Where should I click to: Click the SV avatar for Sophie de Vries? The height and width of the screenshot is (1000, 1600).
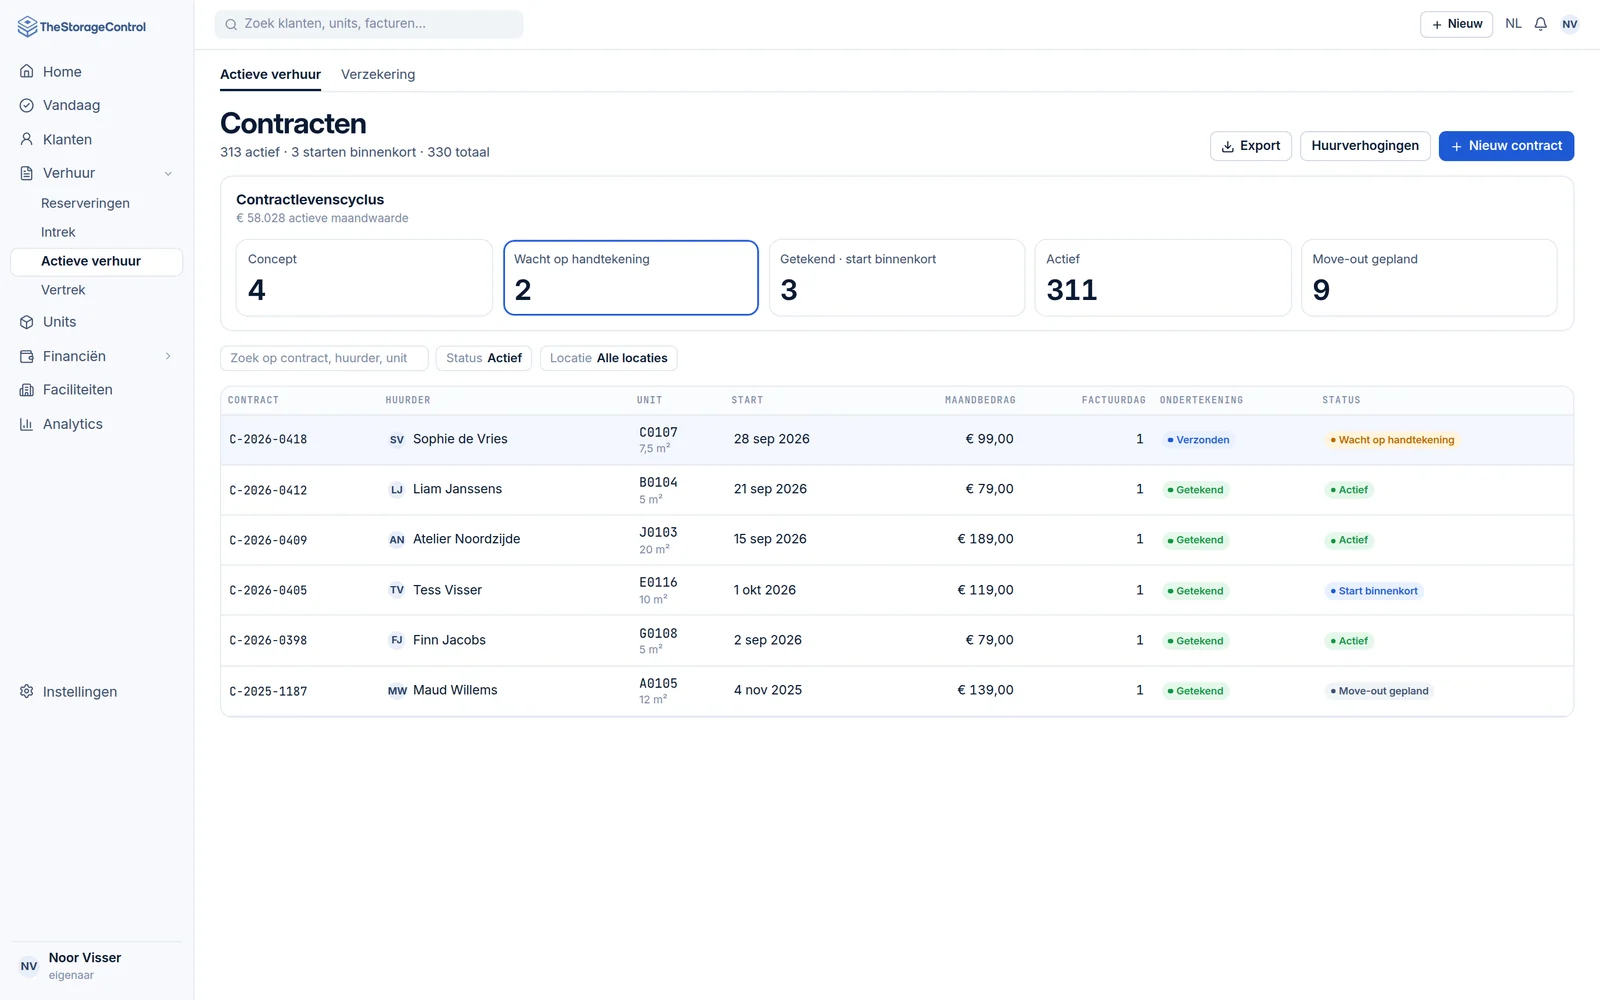point(397,439)
